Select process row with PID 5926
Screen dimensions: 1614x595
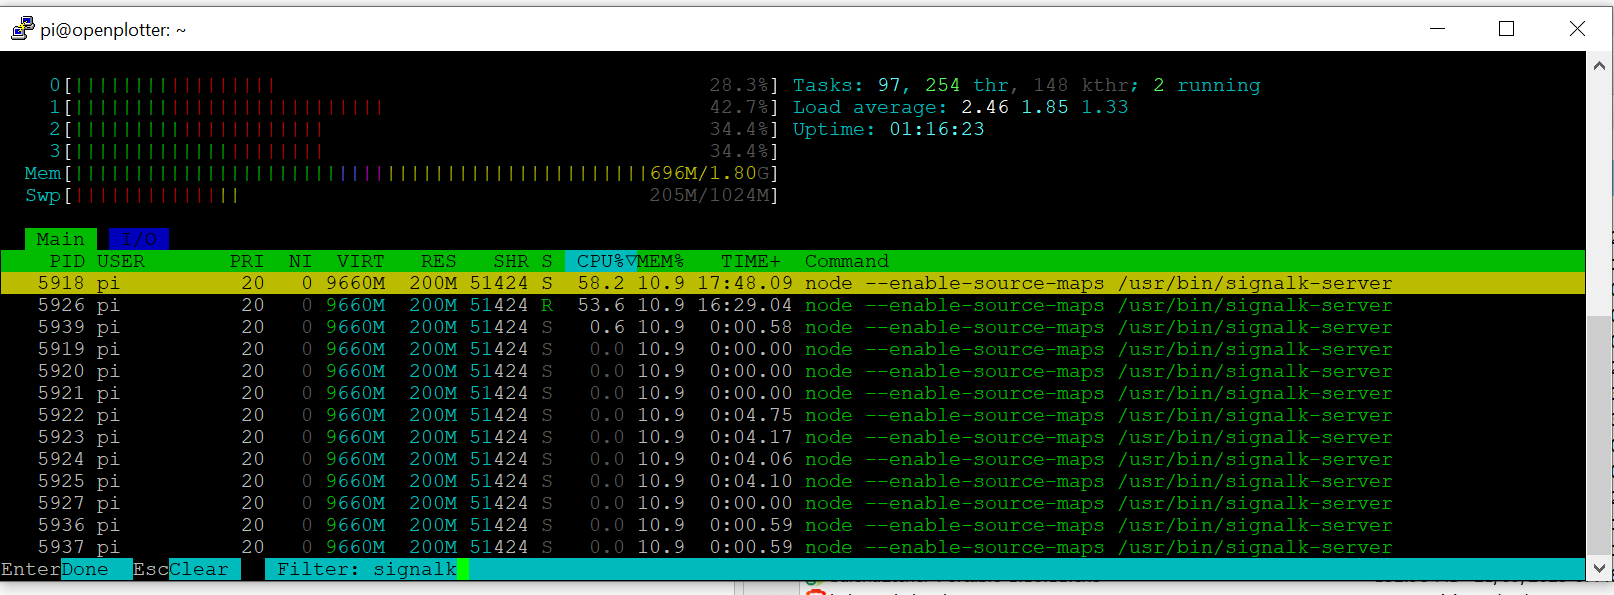(x=793, y=305)
